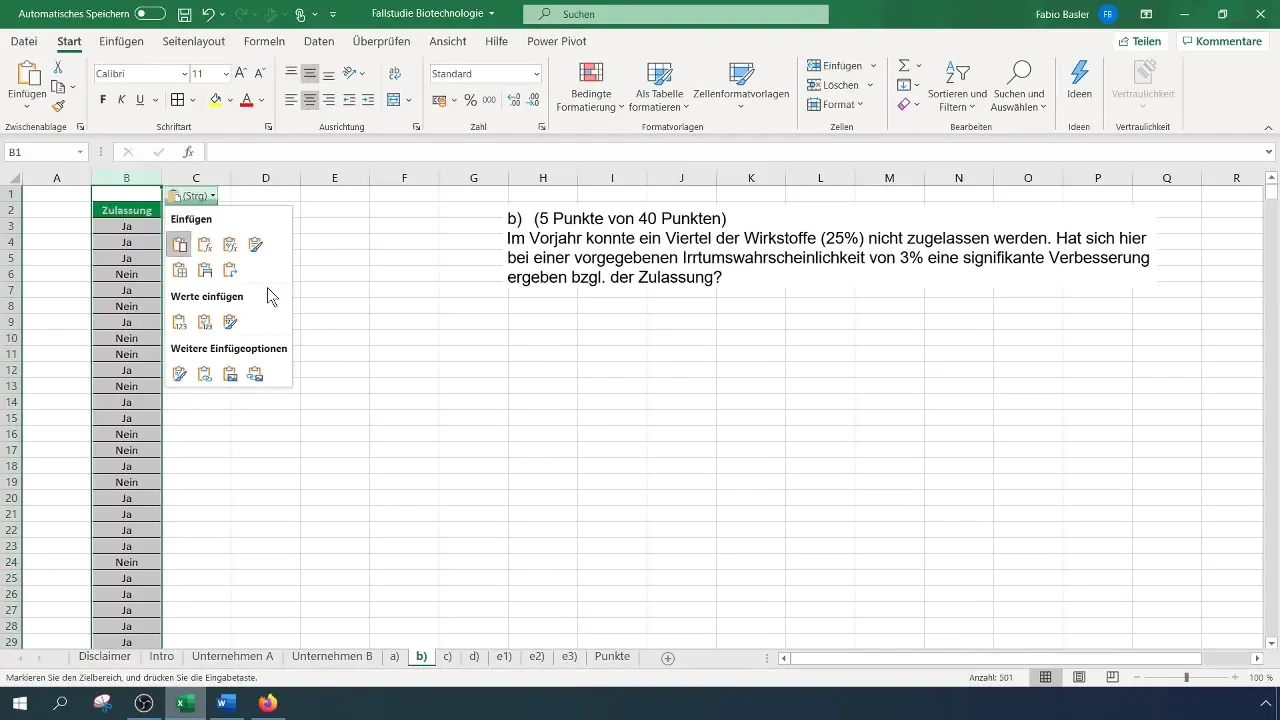1280x720 pixels.
Task: Click the Save icon in title bar
Action: (184, 15)
